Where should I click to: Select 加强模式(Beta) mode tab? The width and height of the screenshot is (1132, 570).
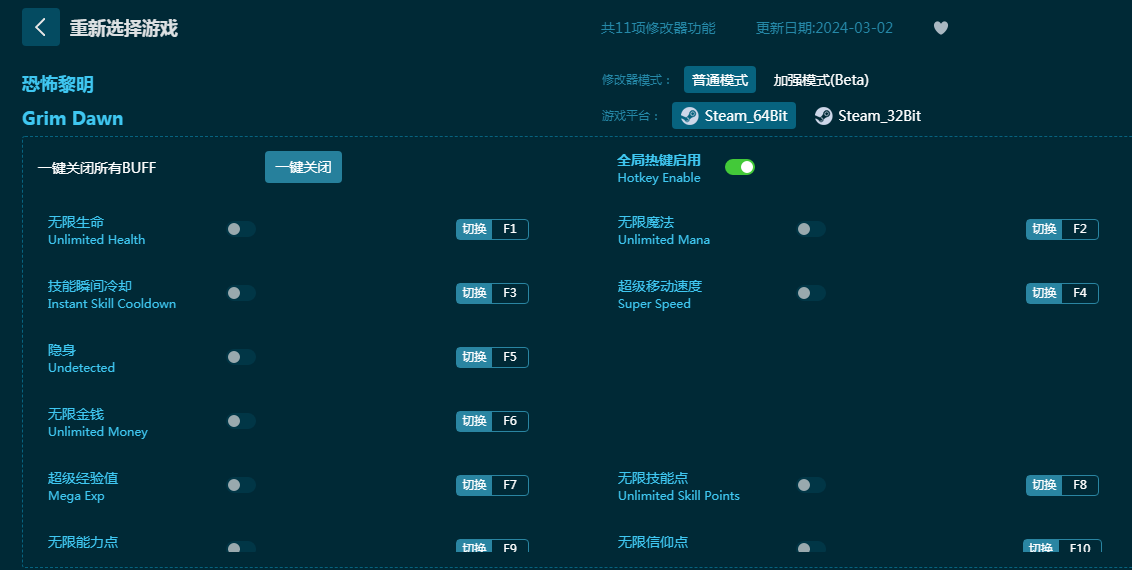tap(821, 79)
